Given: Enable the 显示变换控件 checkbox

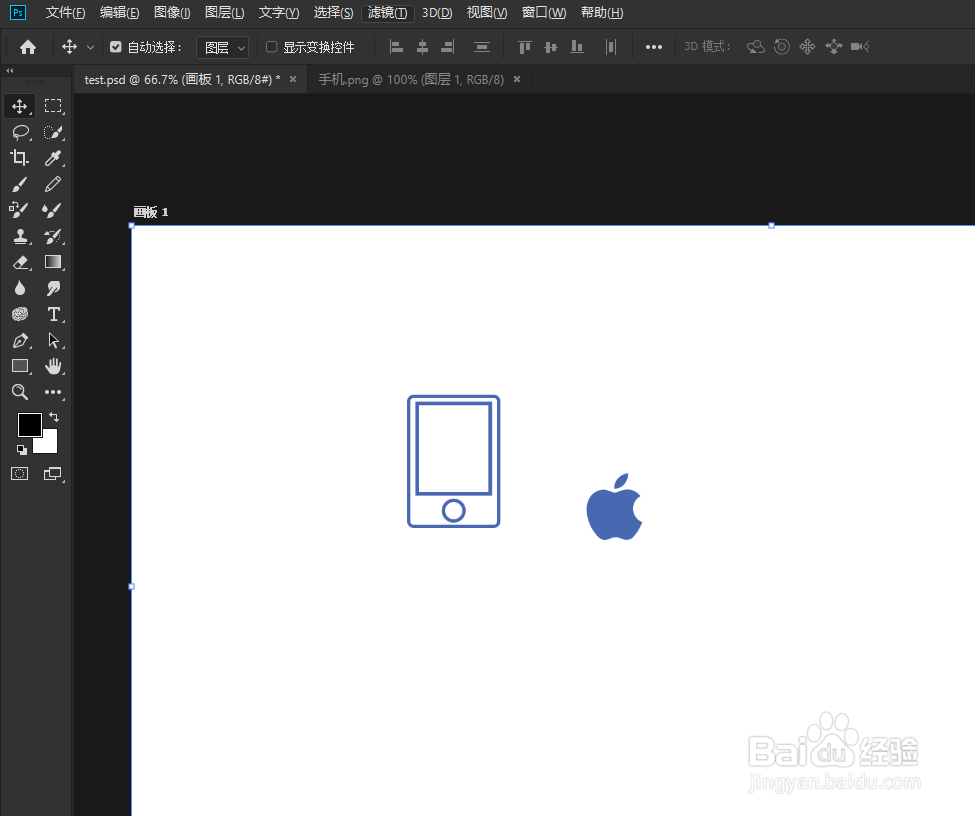Looking at the screenshot, I should tap(272, 47).
